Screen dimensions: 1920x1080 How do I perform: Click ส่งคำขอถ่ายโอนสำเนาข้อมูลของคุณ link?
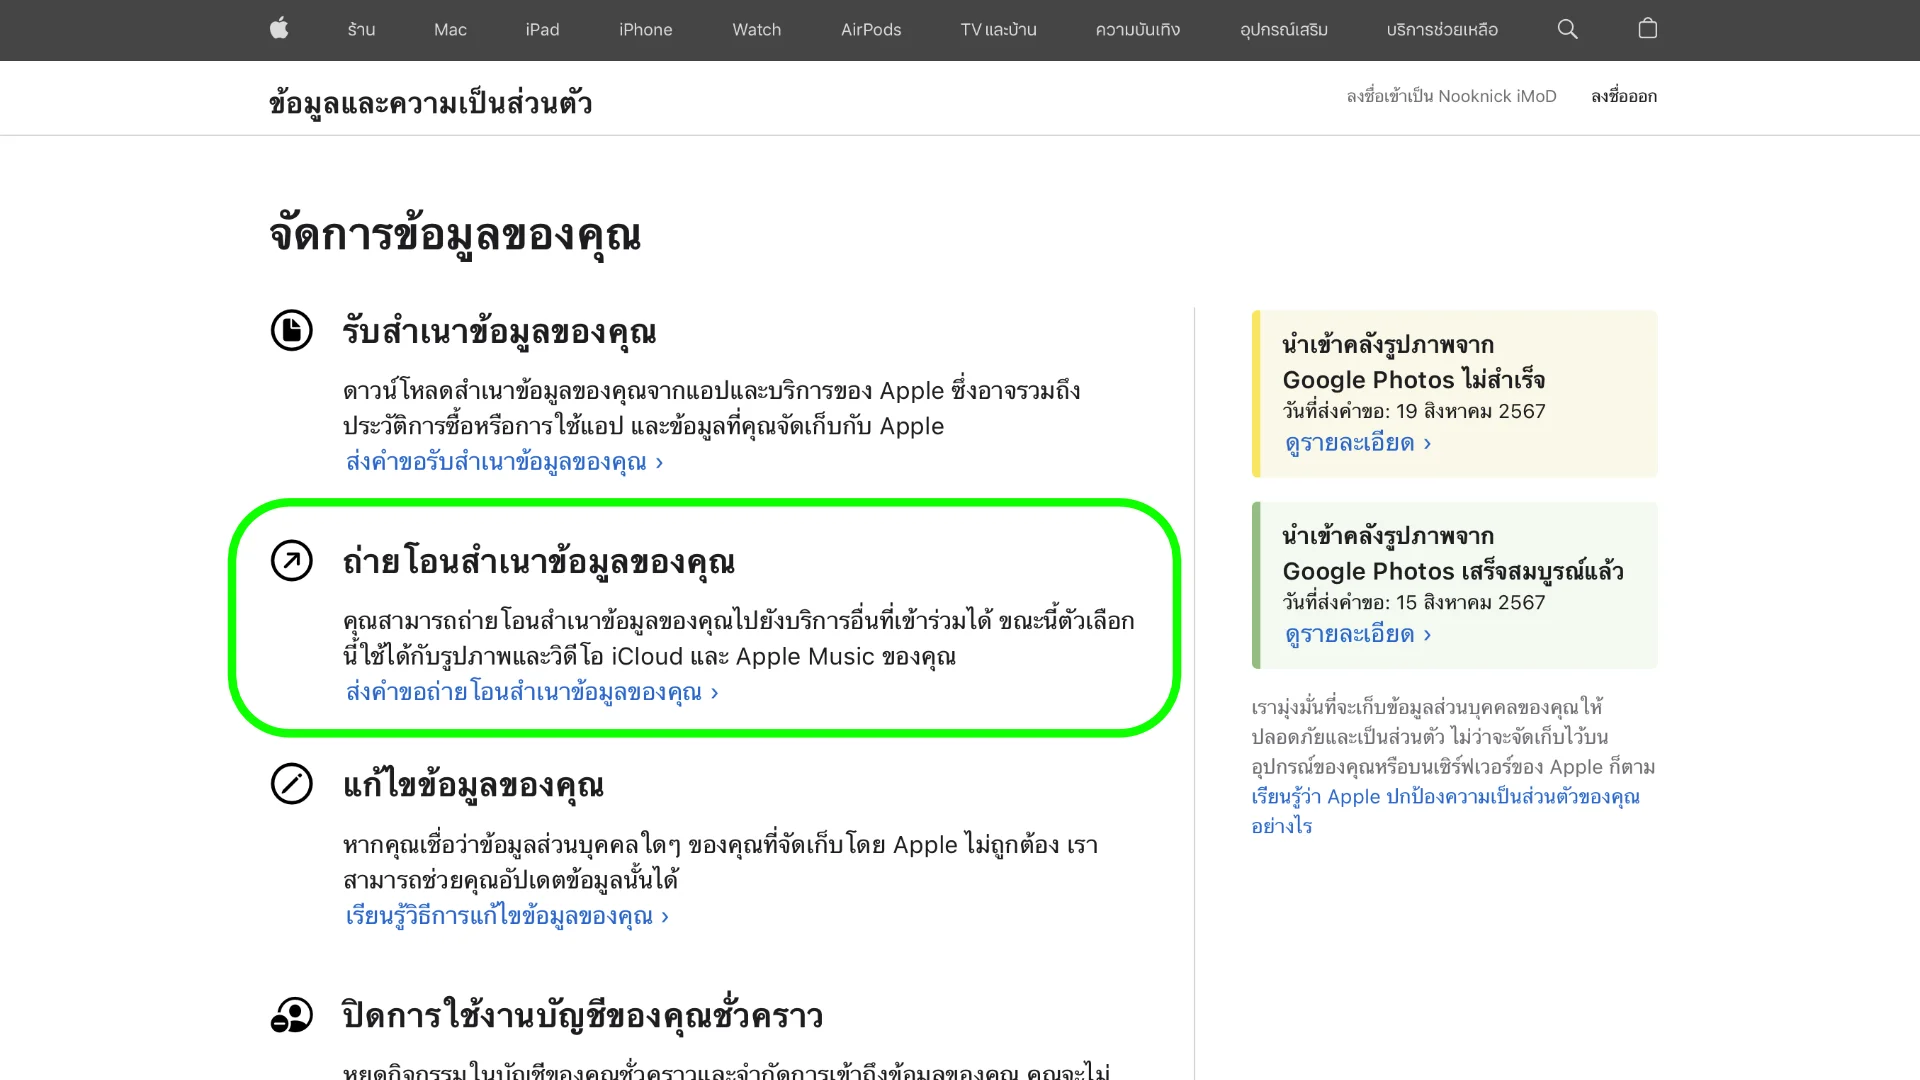[x=531, y=692]
